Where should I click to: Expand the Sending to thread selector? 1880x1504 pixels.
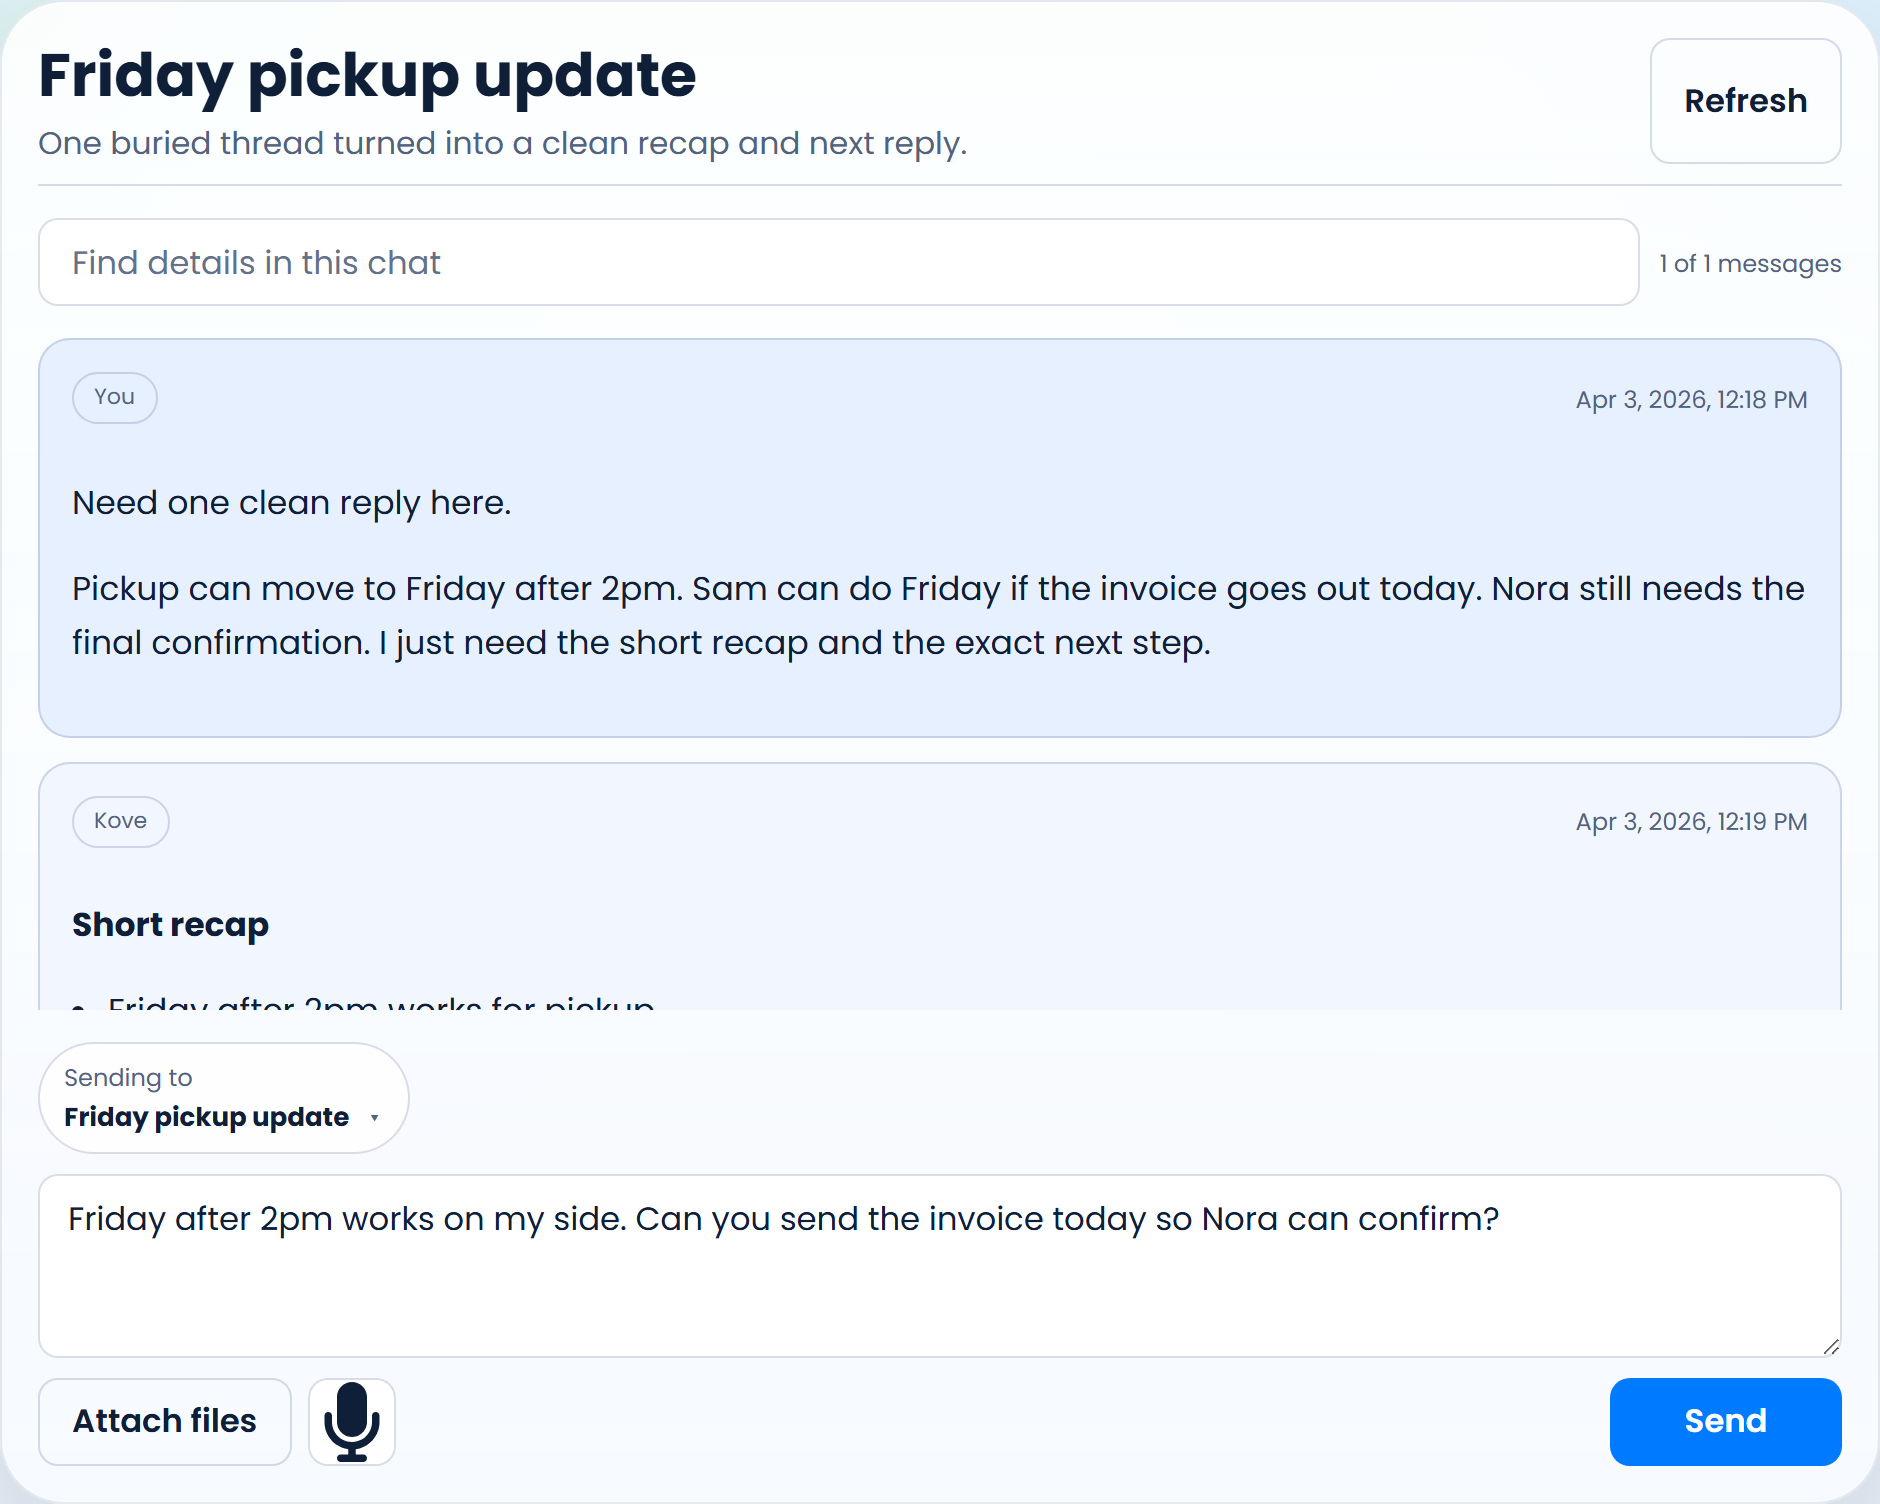coord(223,1098)
